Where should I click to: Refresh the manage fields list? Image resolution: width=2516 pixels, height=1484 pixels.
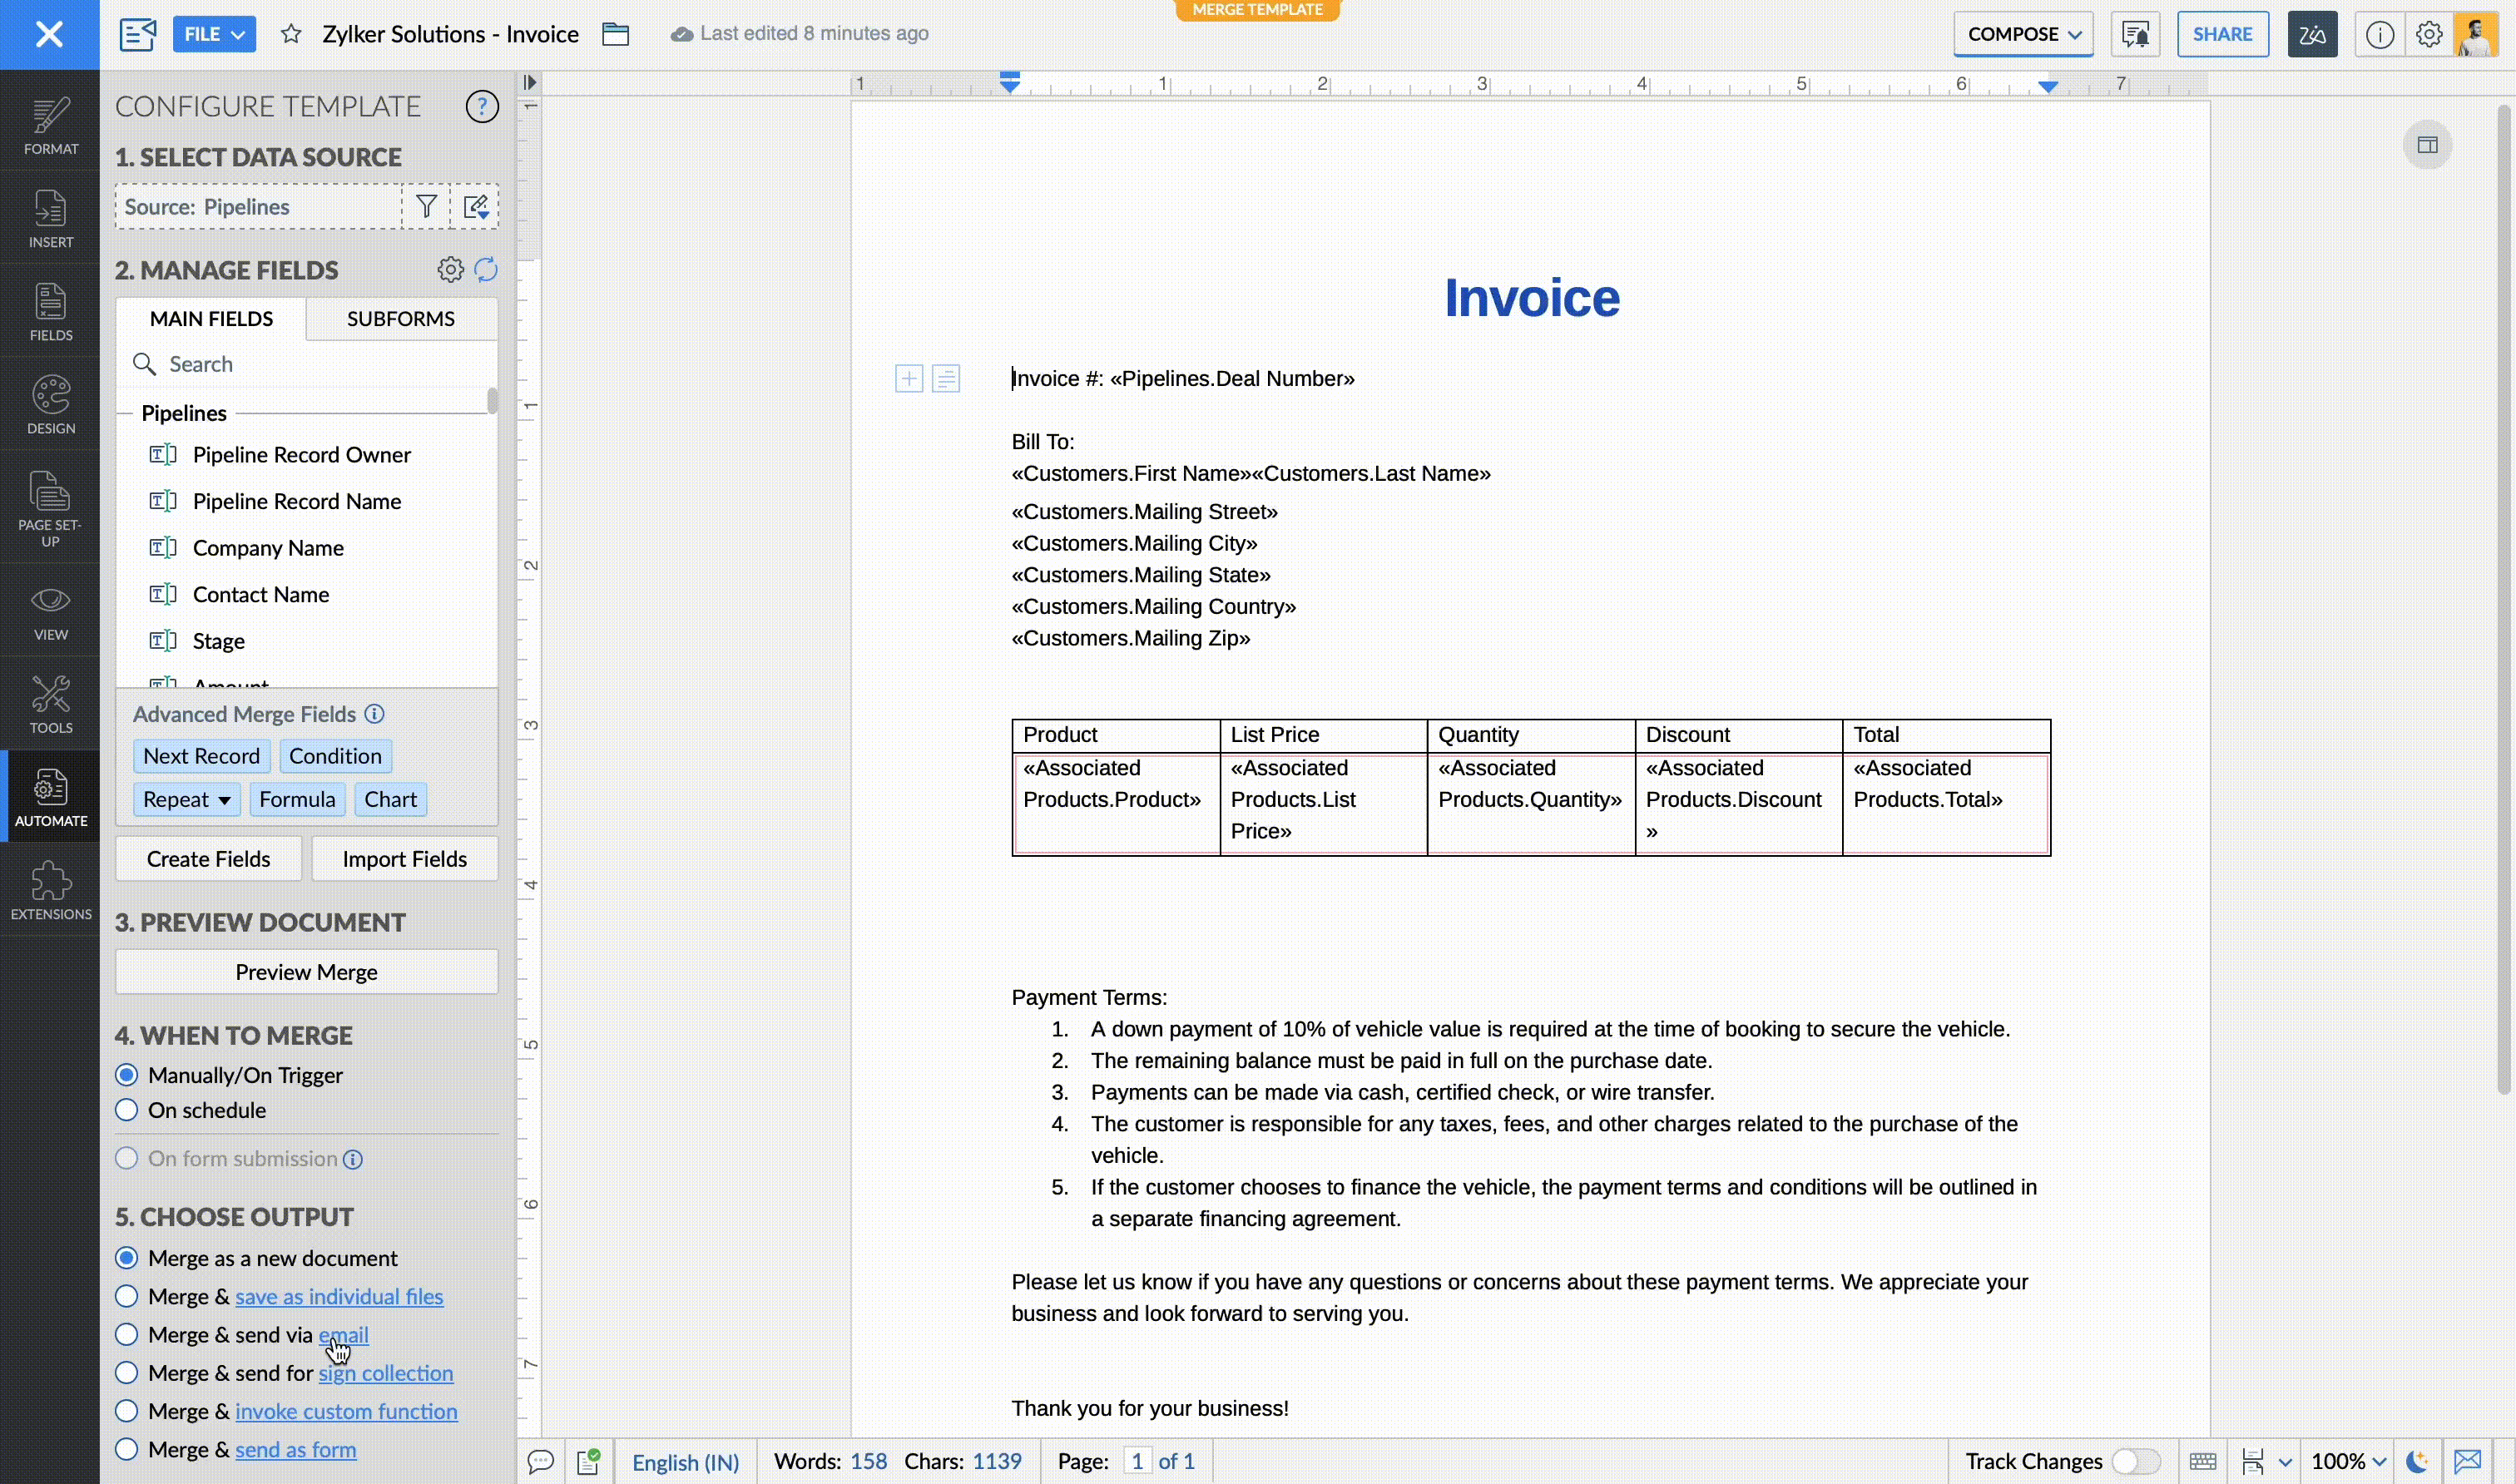tap(486, 269)
